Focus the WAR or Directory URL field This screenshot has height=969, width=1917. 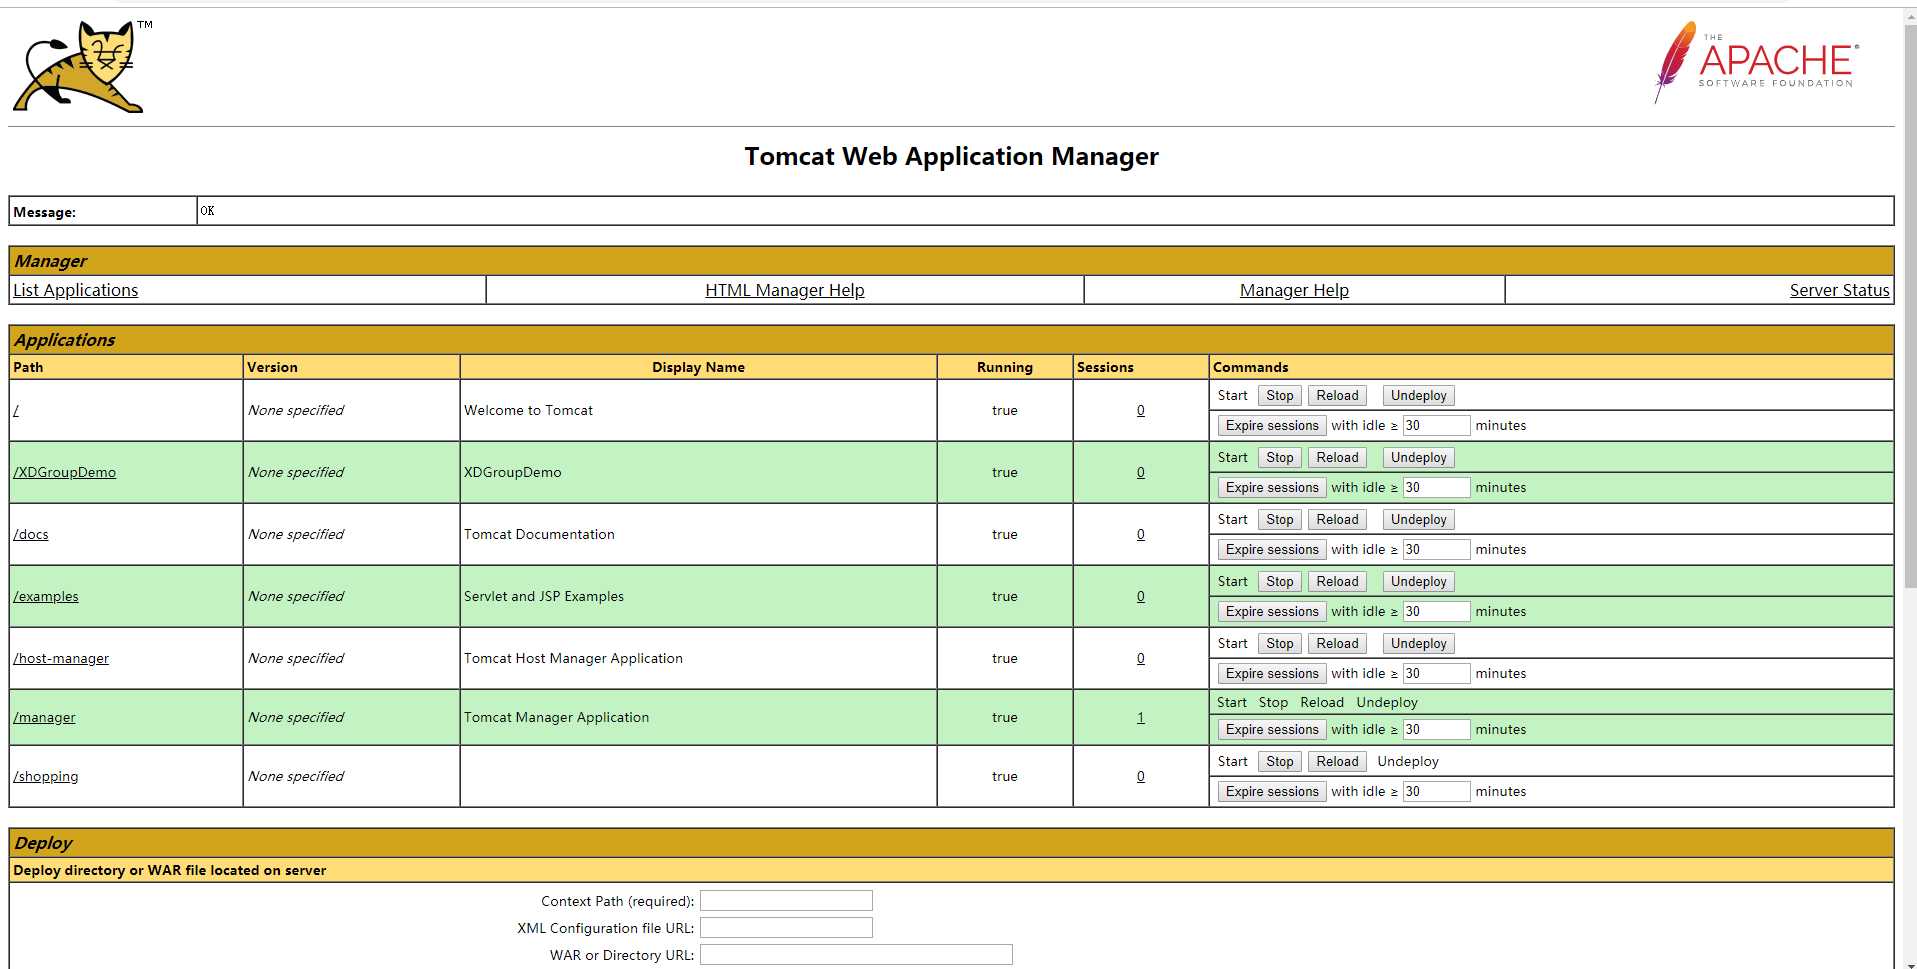tap(856, 955)
